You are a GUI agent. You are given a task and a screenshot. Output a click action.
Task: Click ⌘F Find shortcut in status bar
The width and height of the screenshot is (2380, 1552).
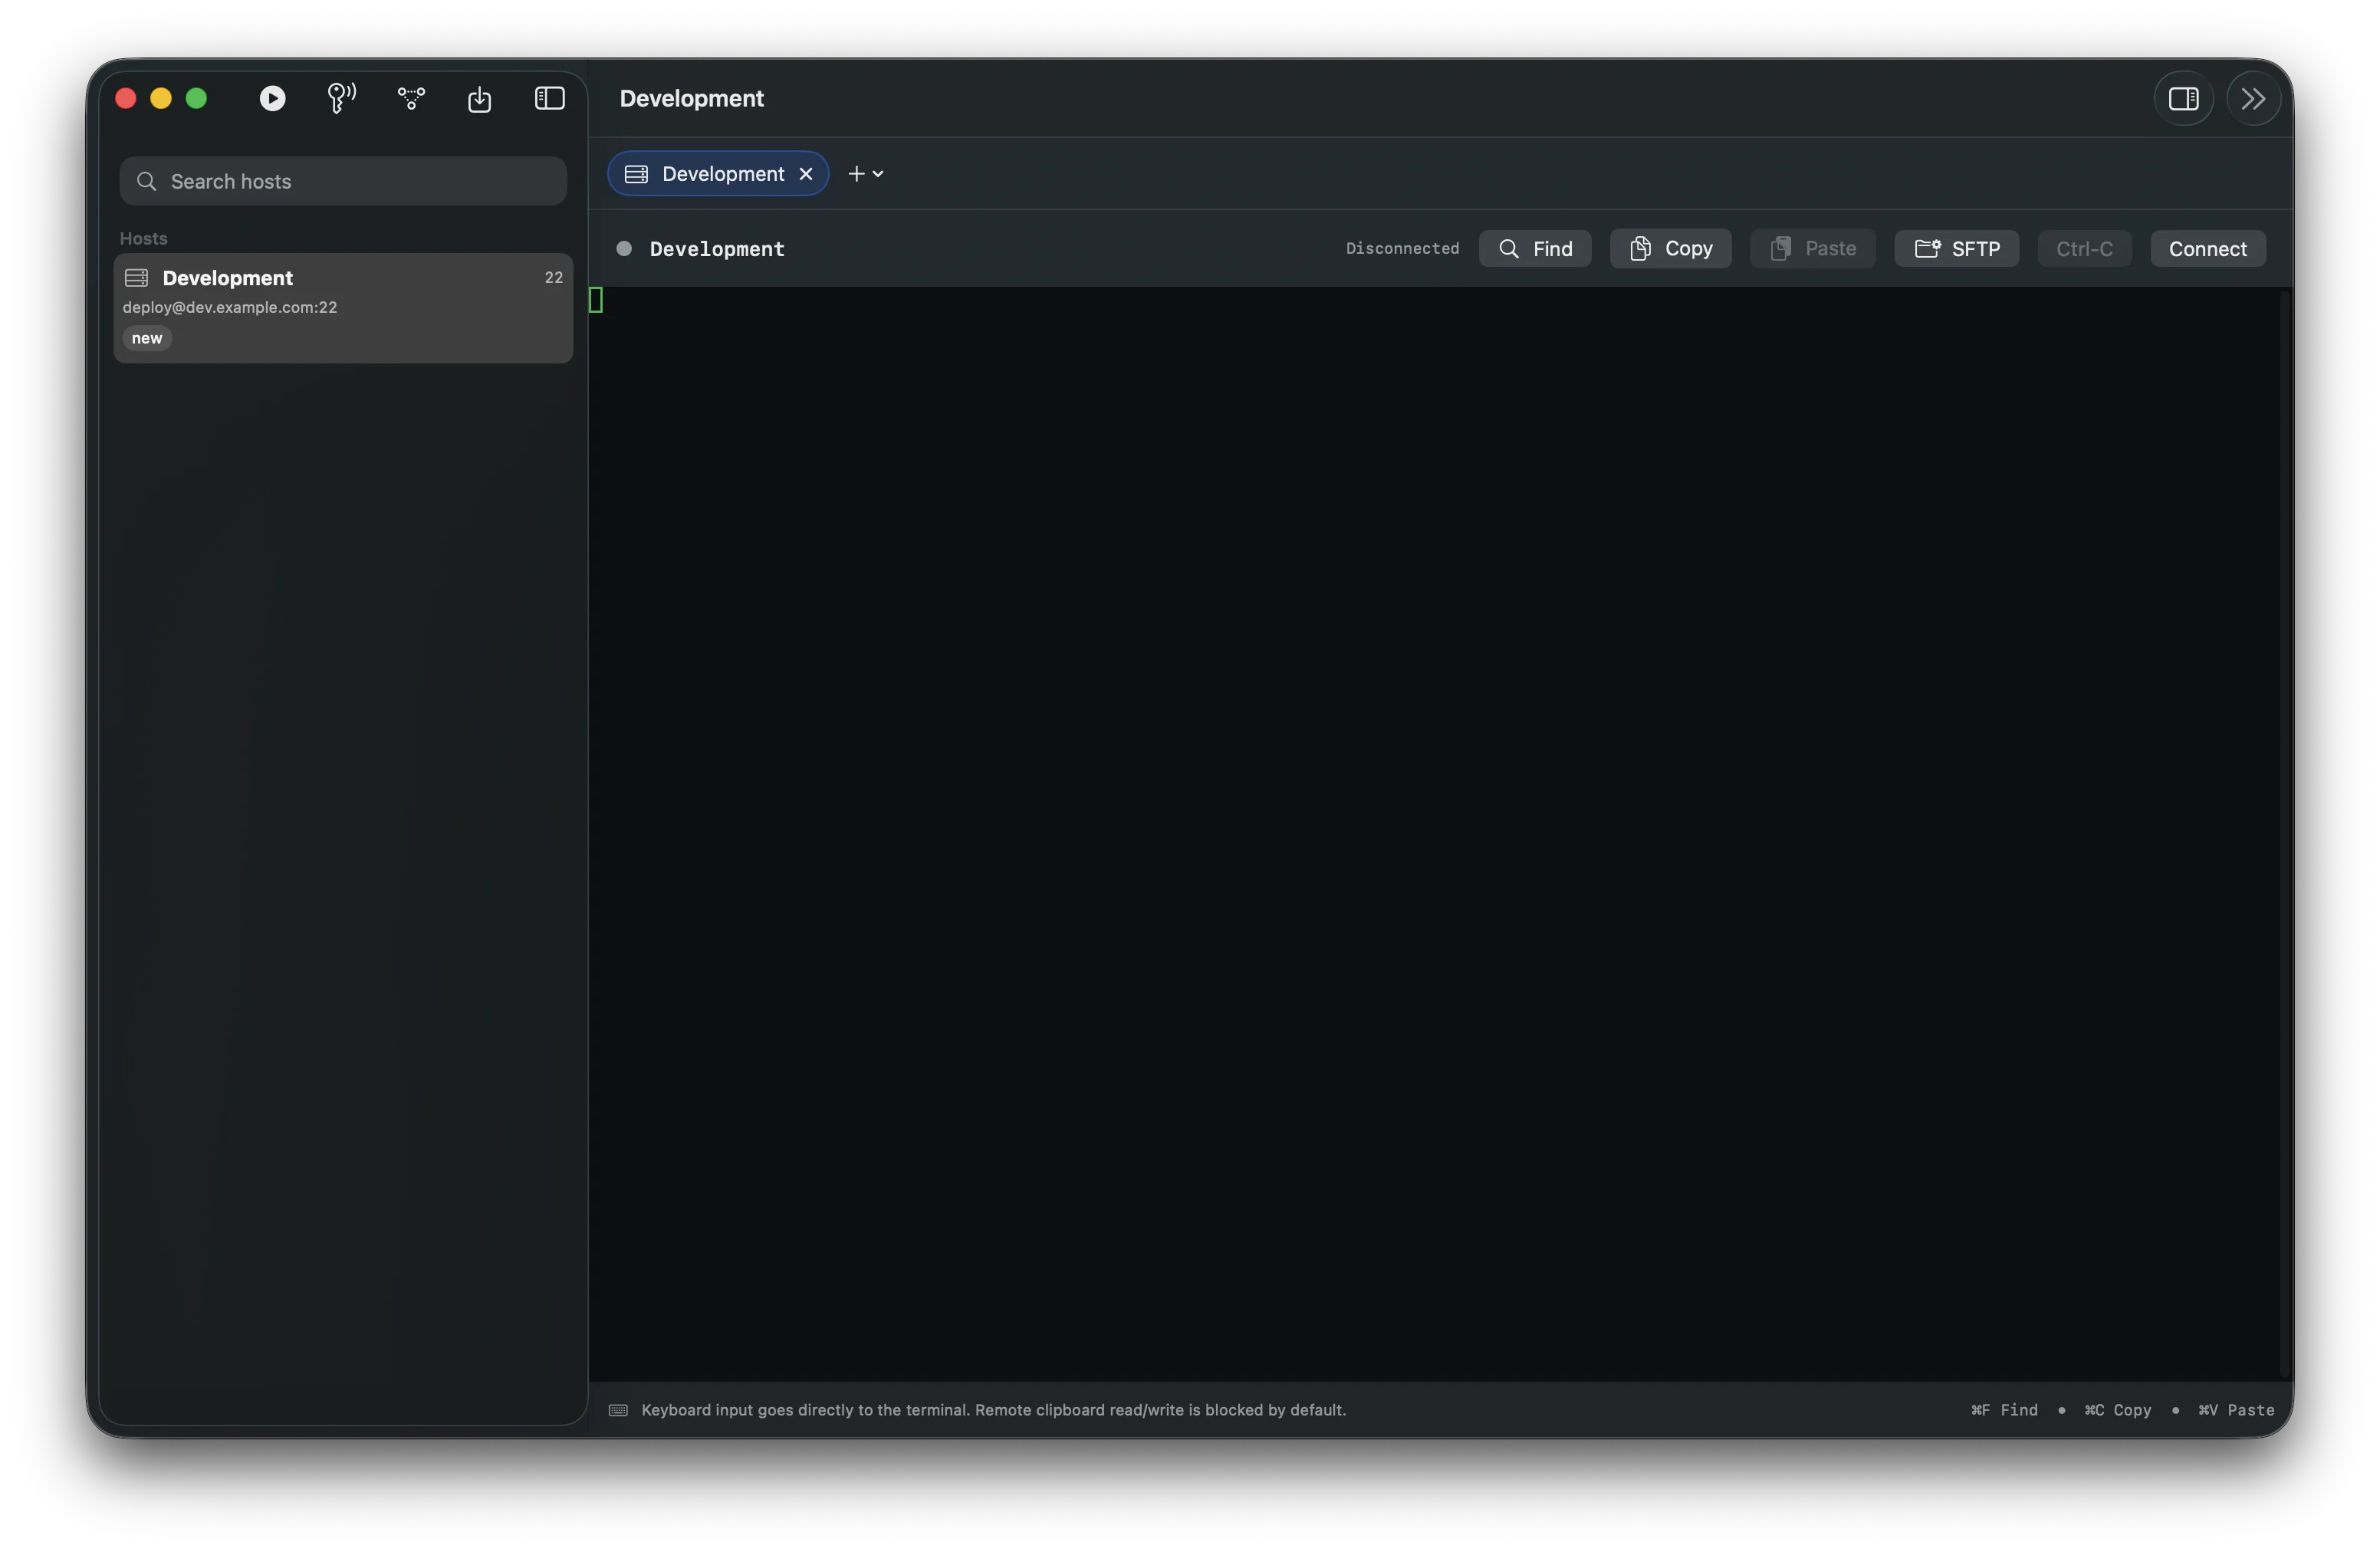pos(2004,1410)
